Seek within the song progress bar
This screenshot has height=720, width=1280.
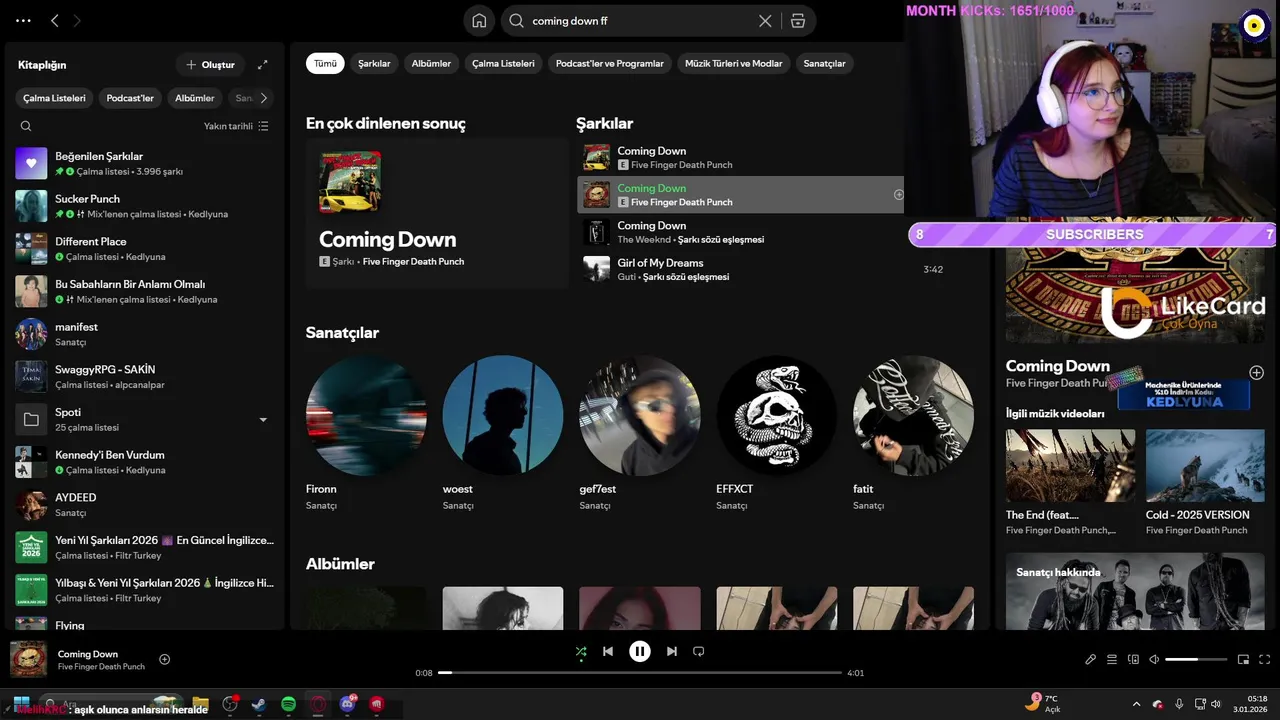640,673
